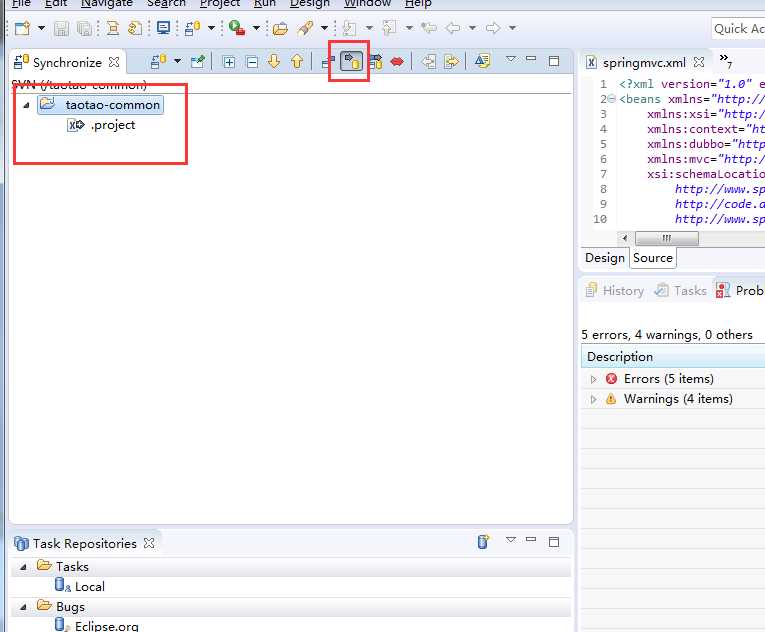Open the Forward history dropdown arrow

[512, 28]
